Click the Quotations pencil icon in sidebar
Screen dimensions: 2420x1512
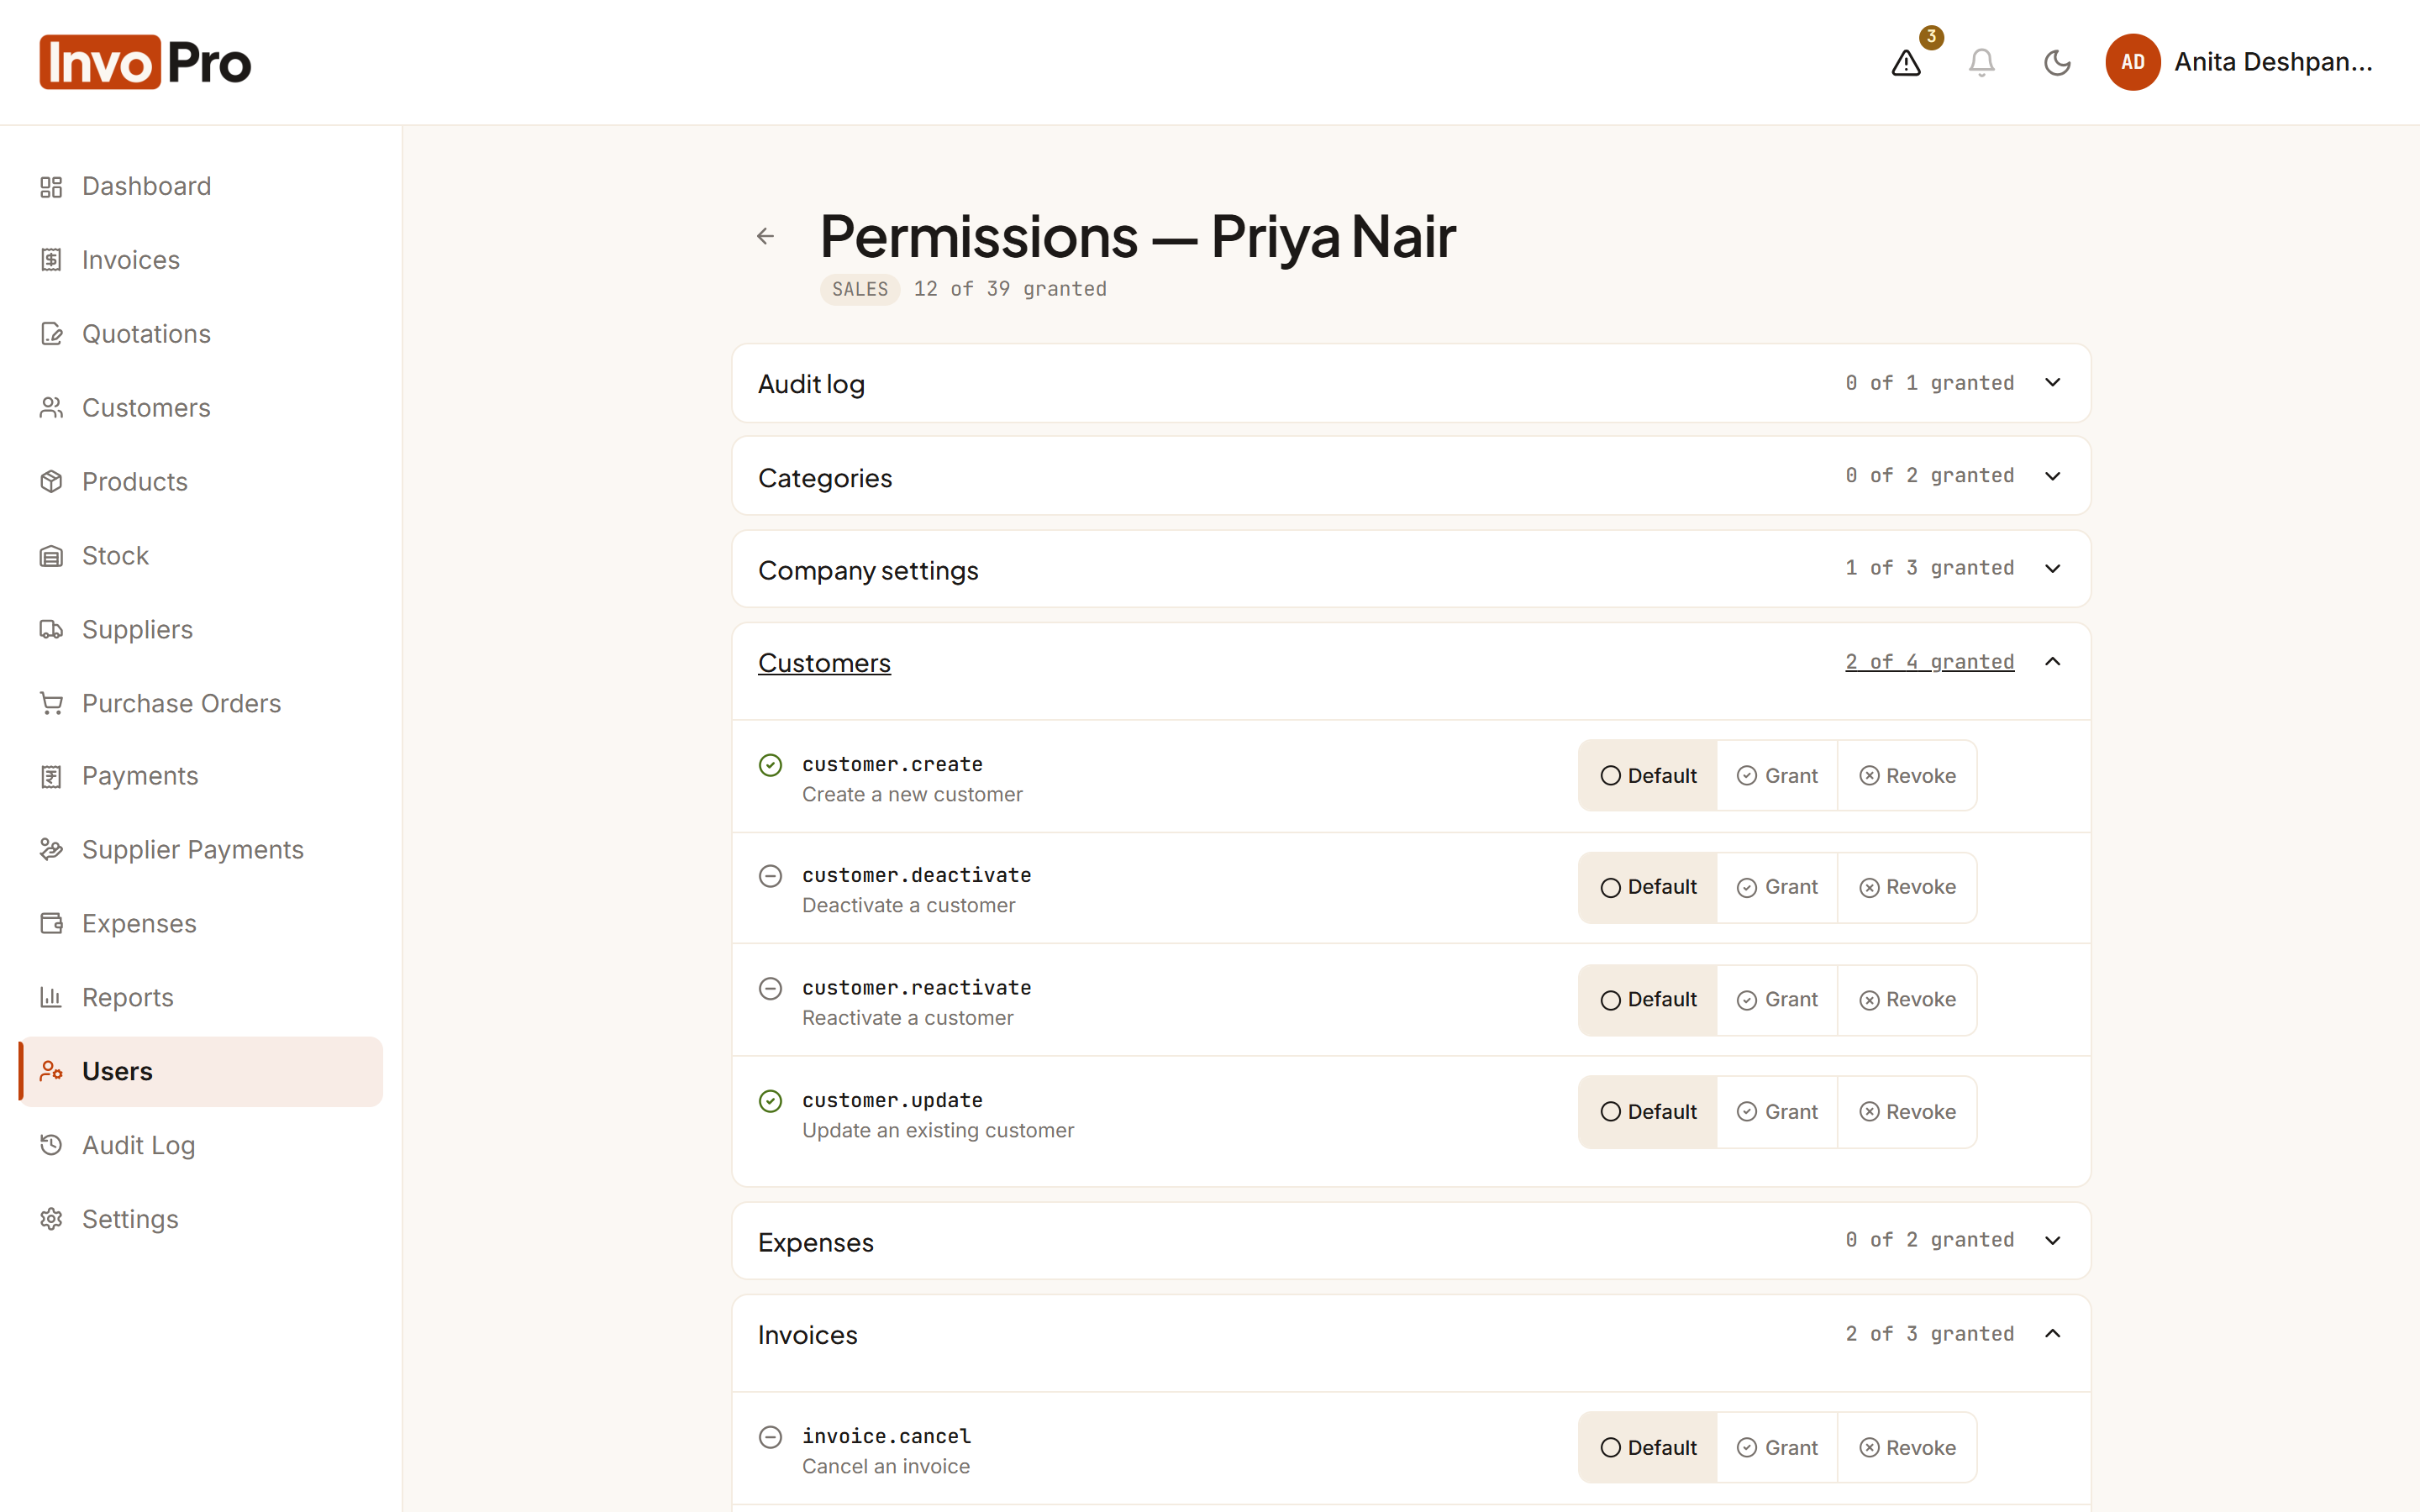pos(51,334)
